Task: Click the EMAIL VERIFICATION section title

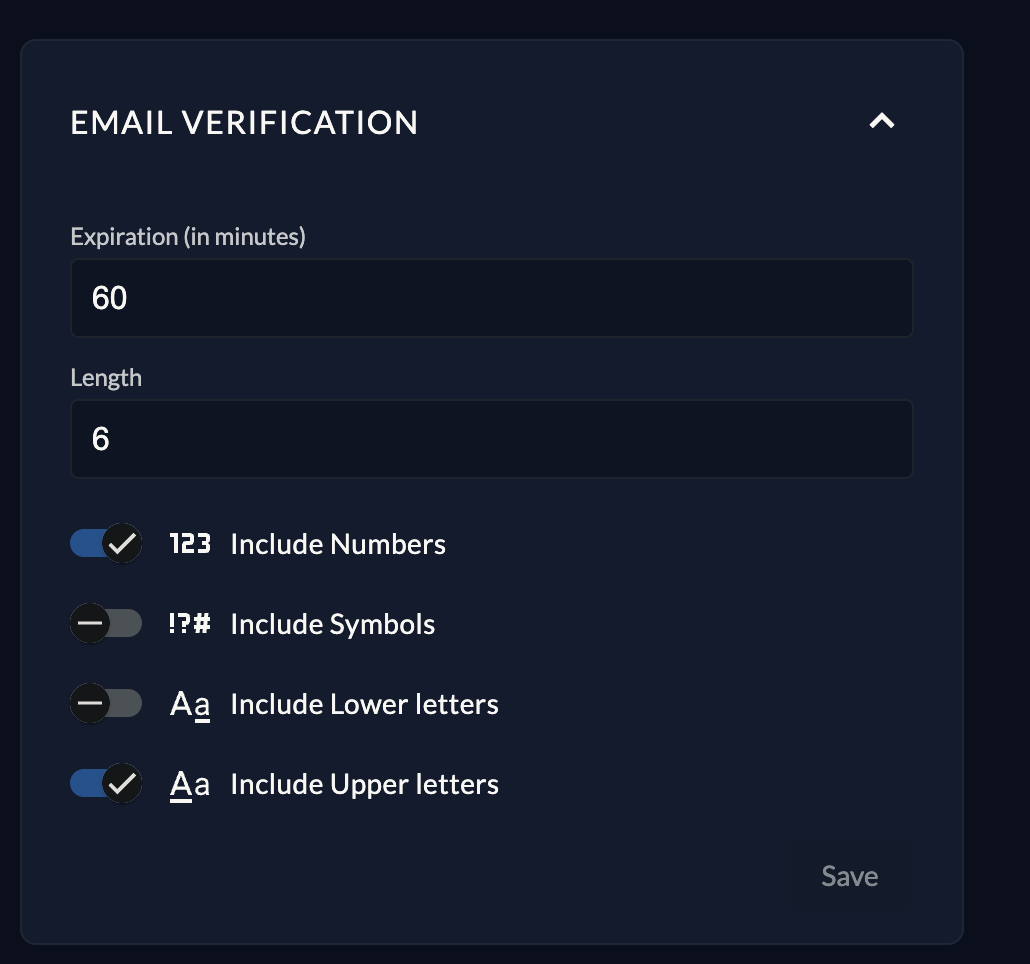Action: tap(244, 122)
